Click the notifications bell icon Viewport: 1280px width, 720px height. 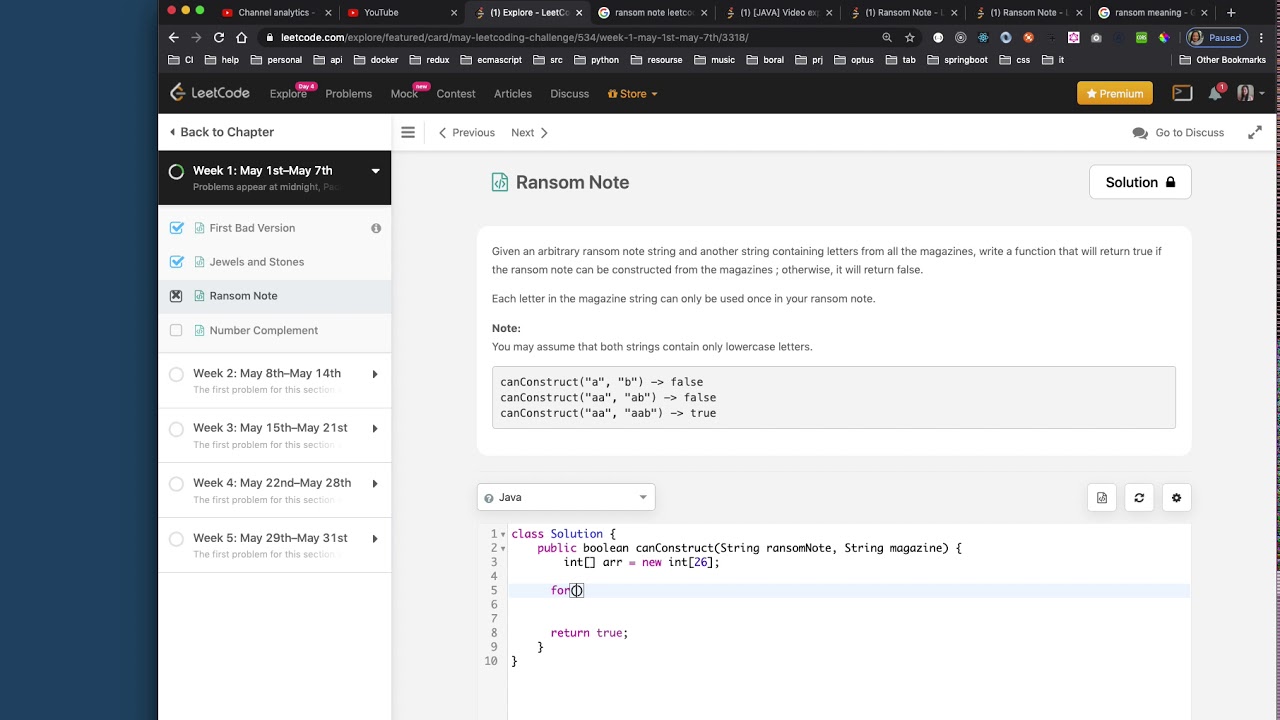(x=1215, y=93)
